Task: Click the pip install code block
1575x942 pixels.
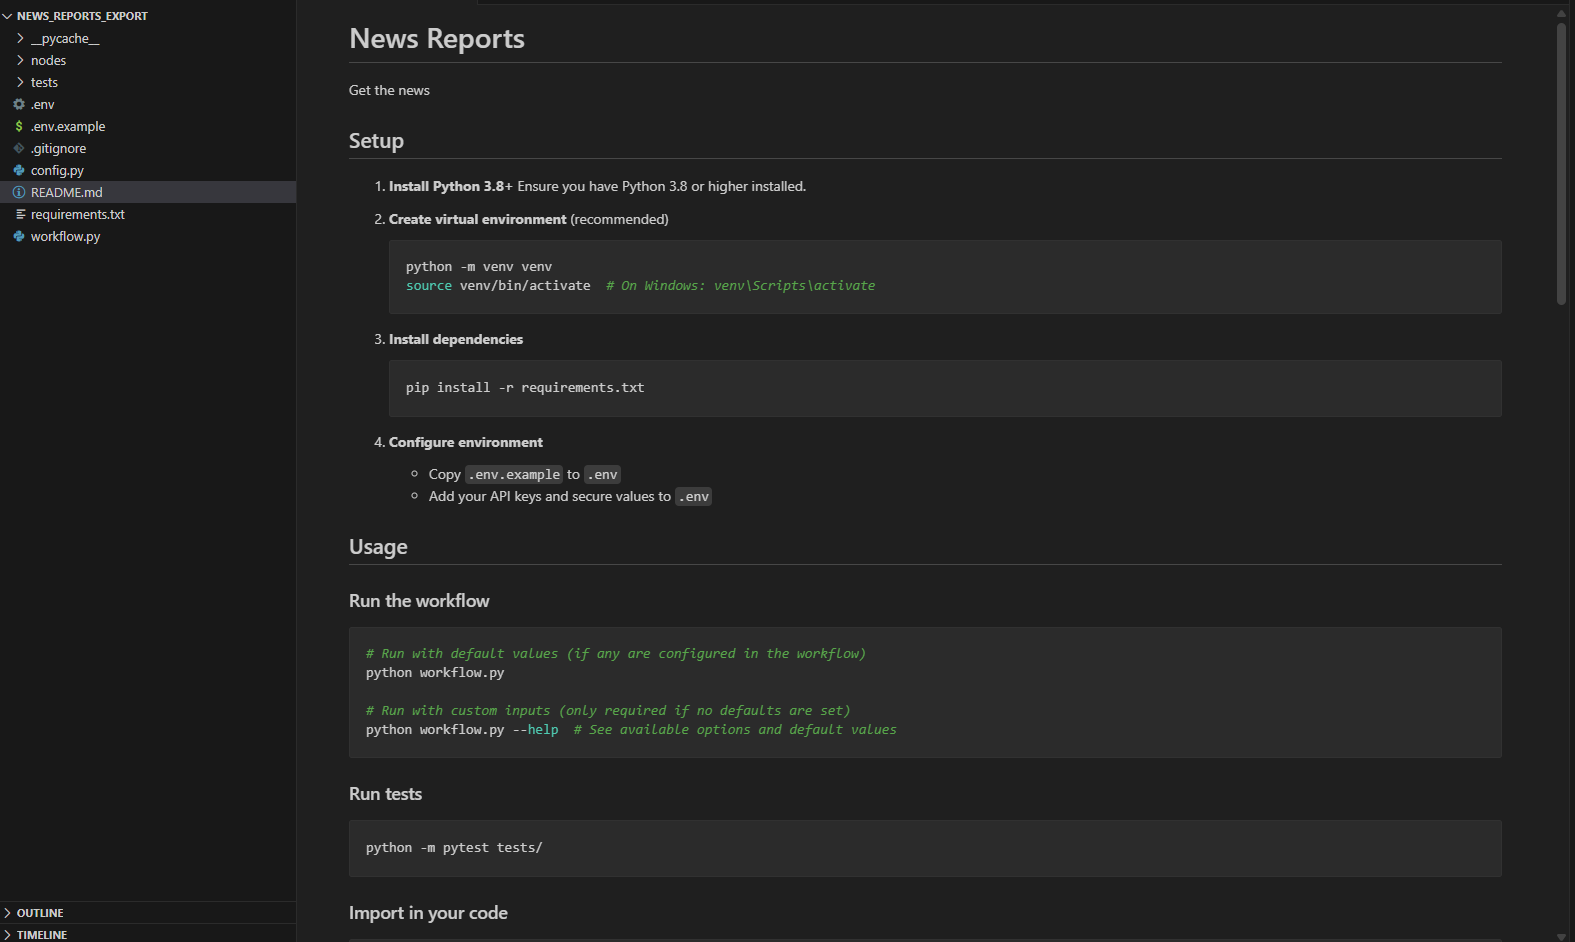Action: [944, 388]
